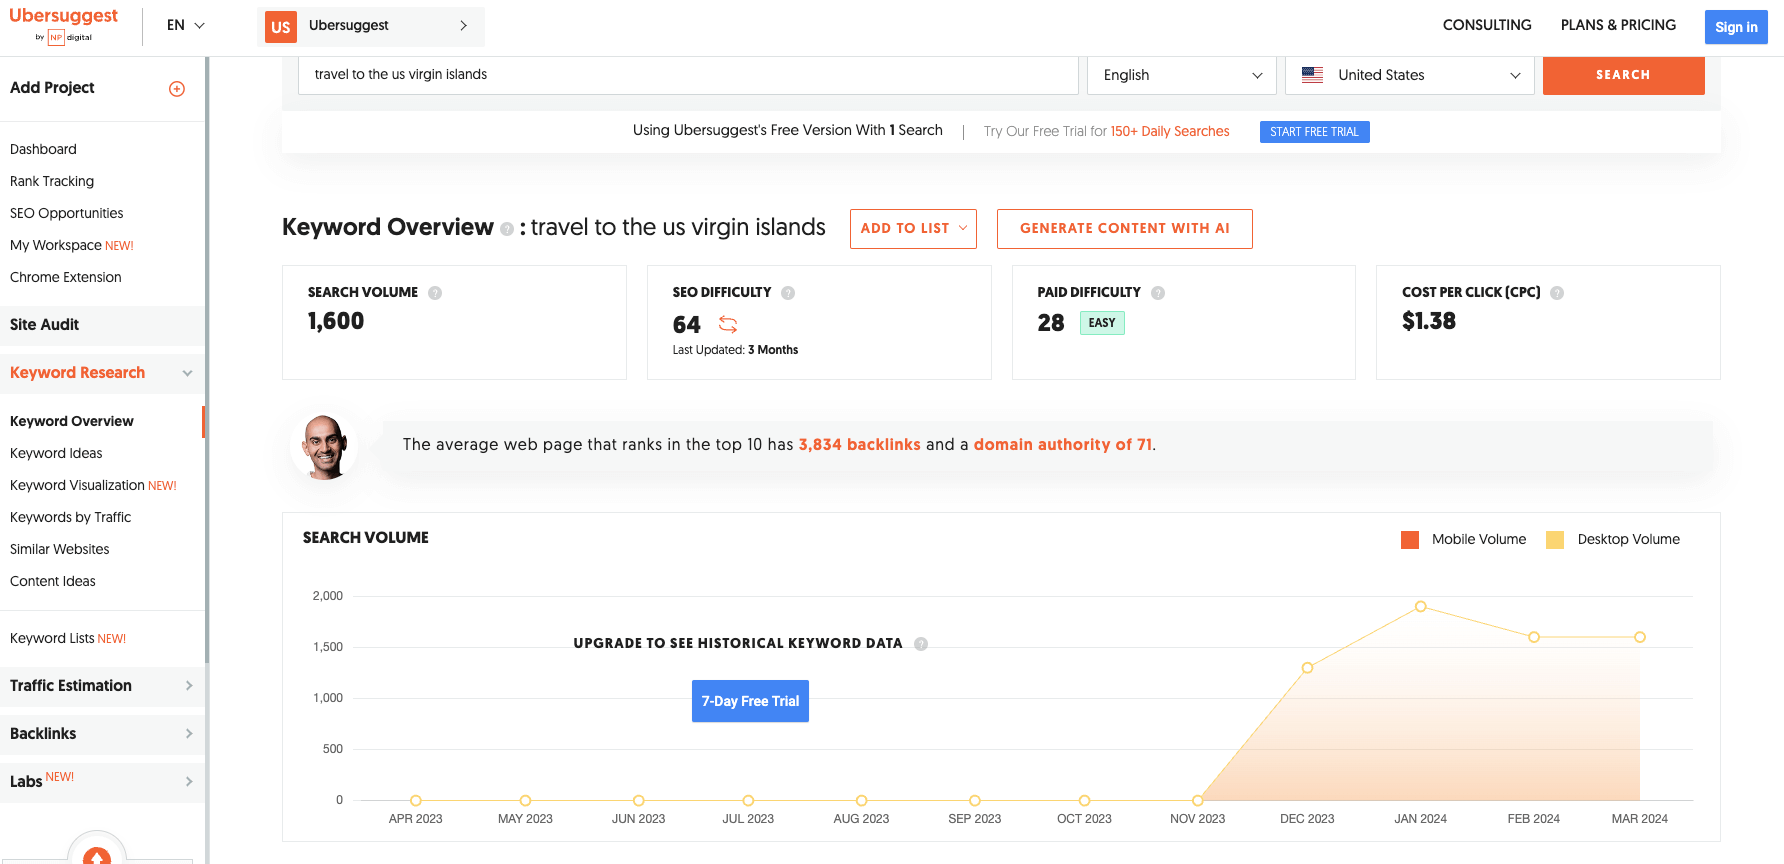Click the historical keyword data help icon
The height and width of the screenshot is (864, 1784).
tap(921, 644)
